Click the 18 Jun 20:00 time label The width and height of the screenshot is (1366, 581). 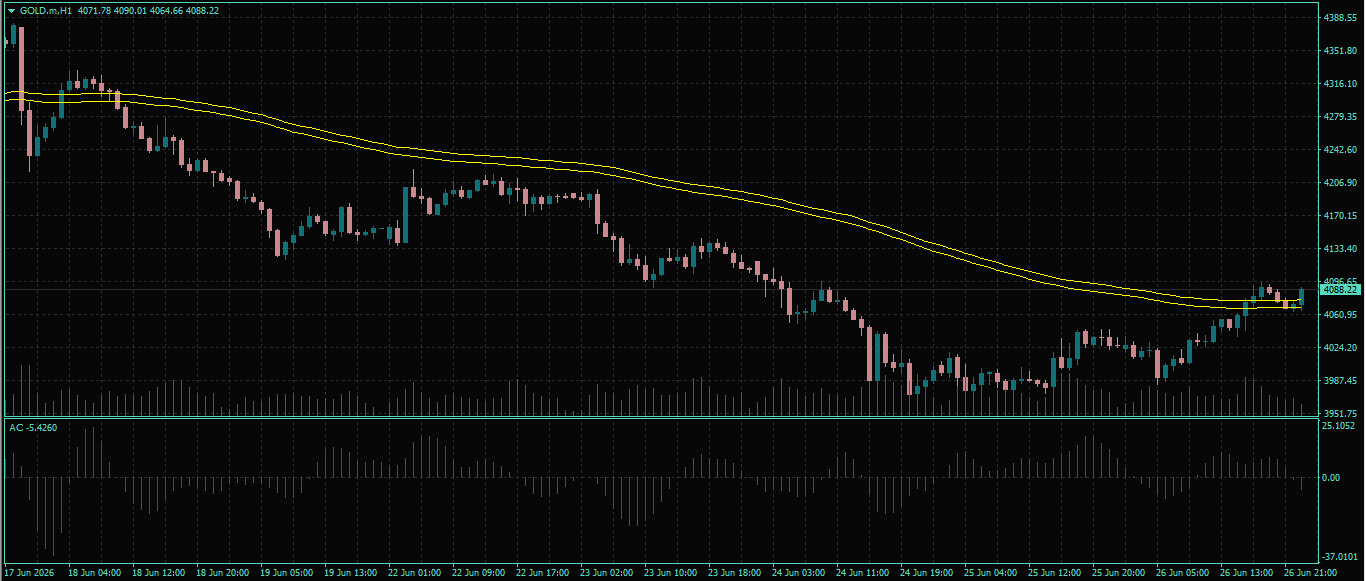coord(222,573)
